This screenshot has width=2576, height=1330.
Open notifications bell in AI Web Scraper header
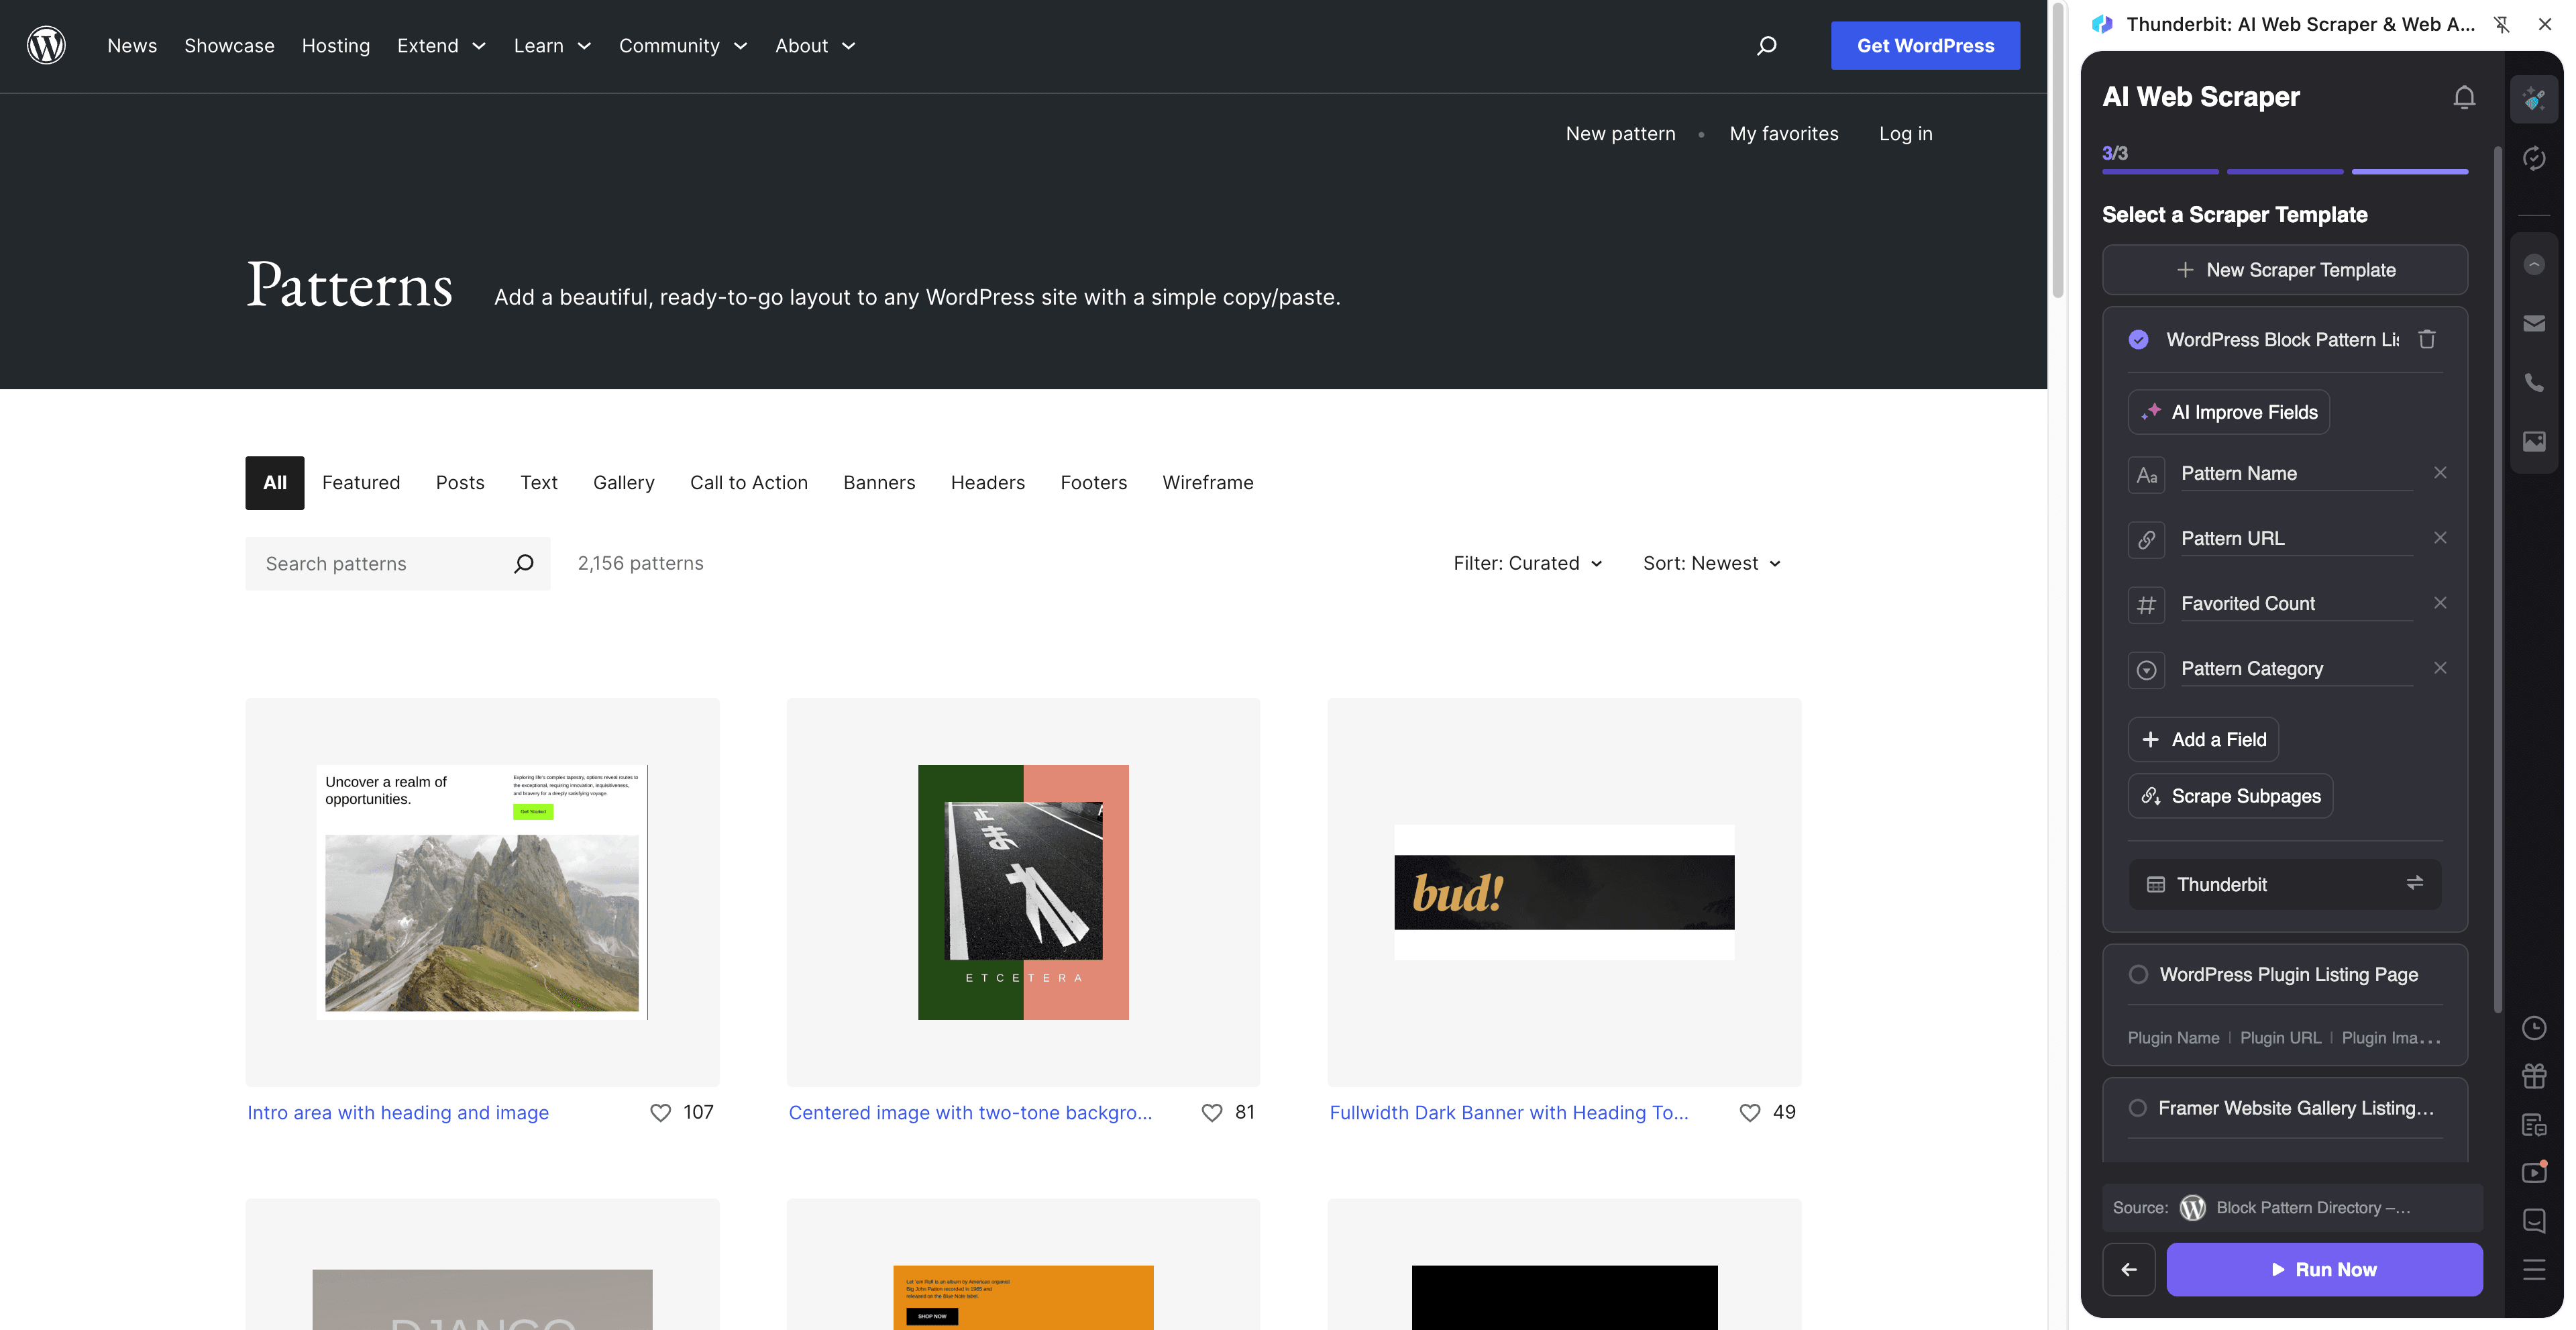tap(2464, 97)
